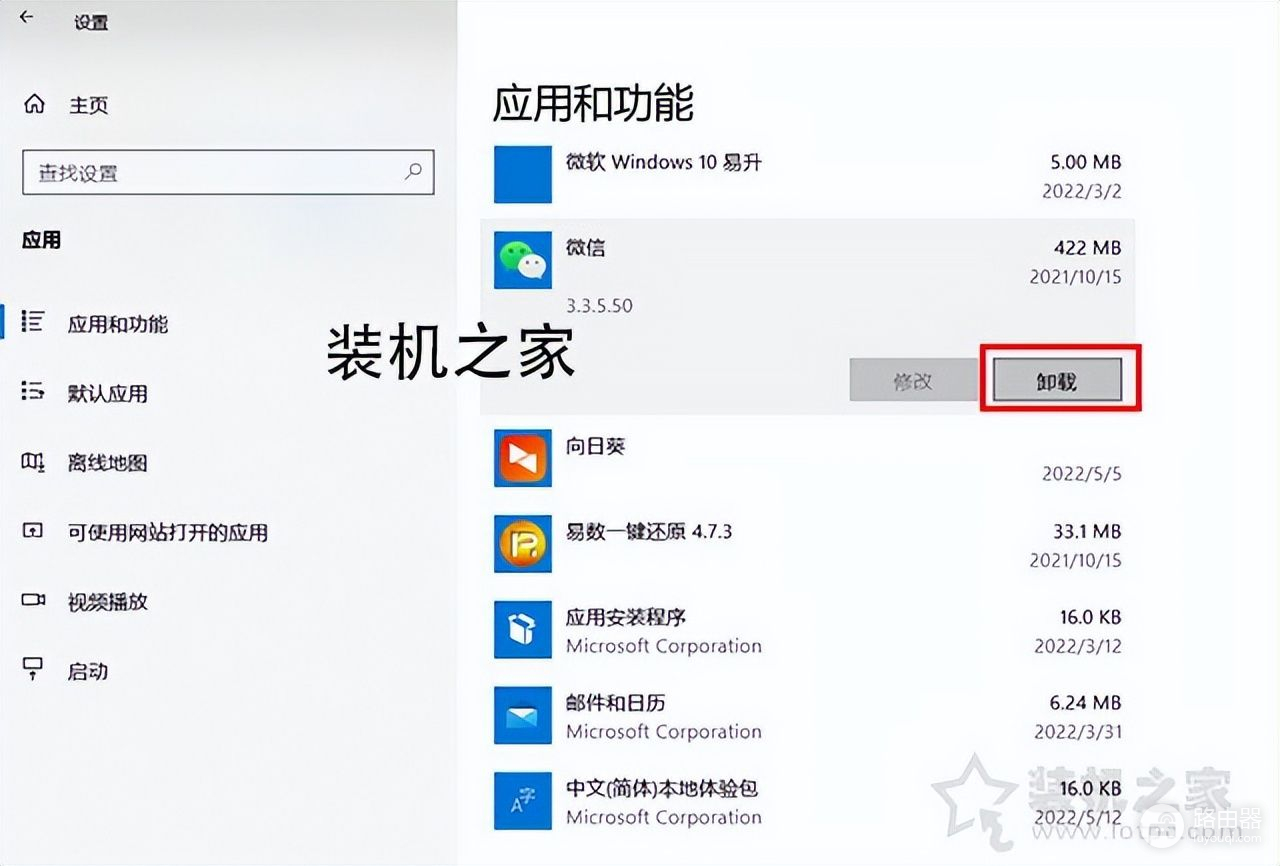Click the 2022/5/5 date of 向日葵
1280x866 pixels.
point(1082,474)
